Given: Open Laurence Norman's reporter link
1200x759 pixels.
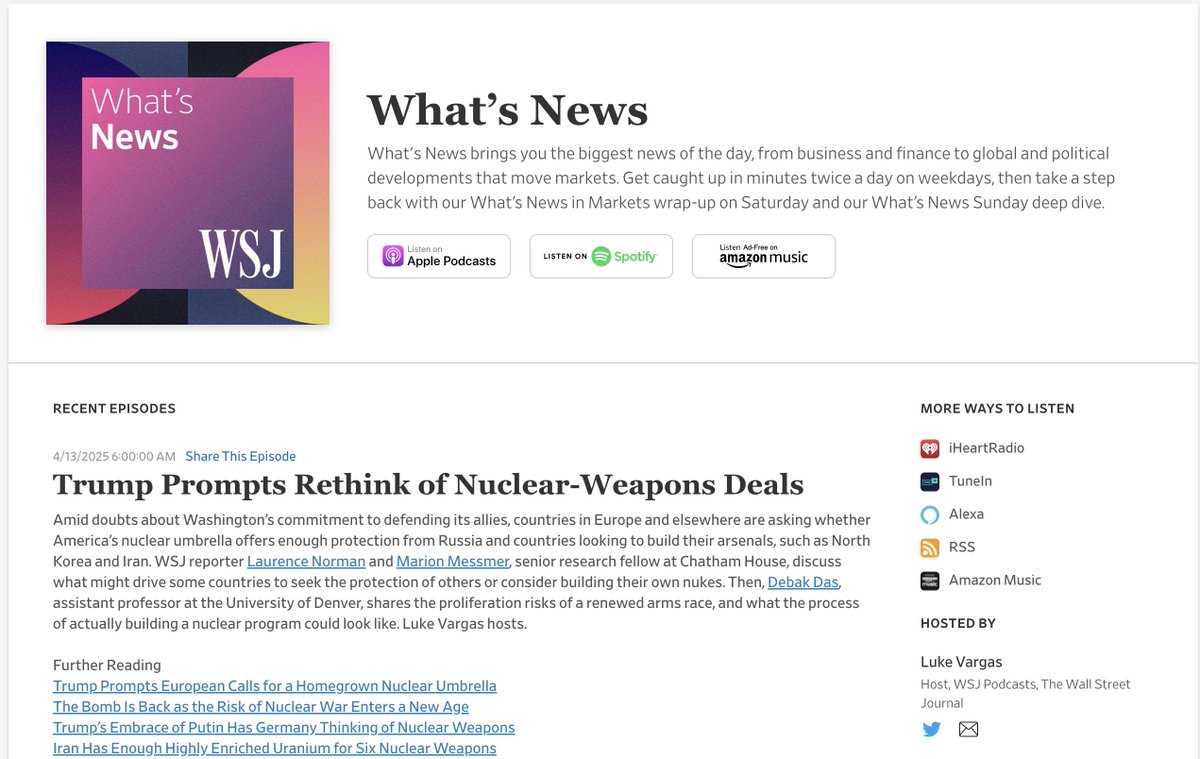Looking at the screenshot, I should click(x=306, y=561).
